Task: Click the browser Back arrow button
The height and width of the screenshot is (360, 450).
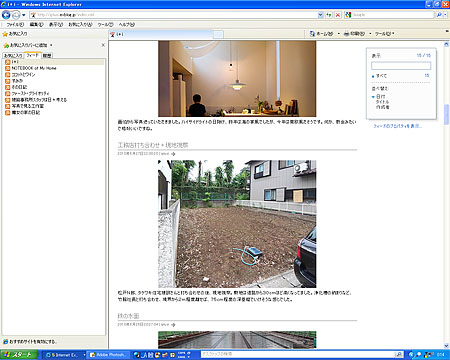Action: click(6, 15)
